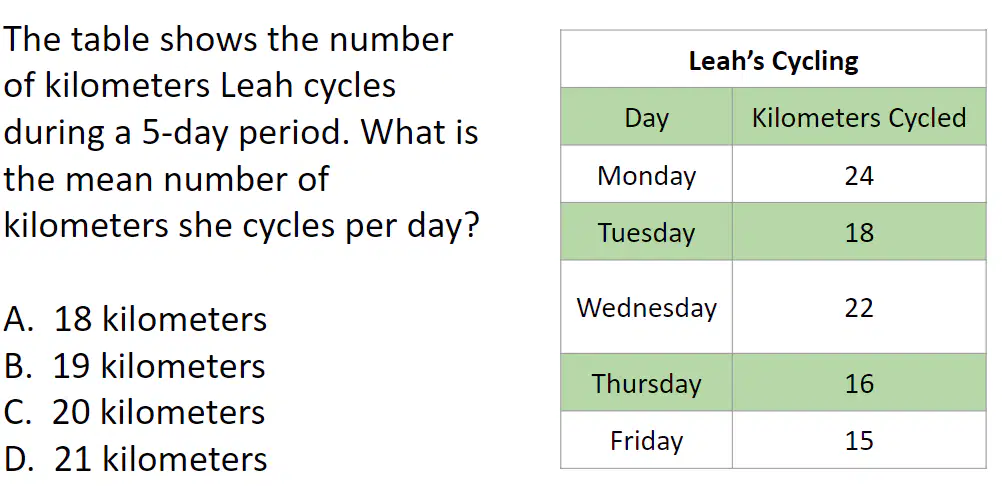Image resolution: width=1002 pixels, height=486 pixels.
Task: Select answer B. 19 kilometers
Action: 135,366
